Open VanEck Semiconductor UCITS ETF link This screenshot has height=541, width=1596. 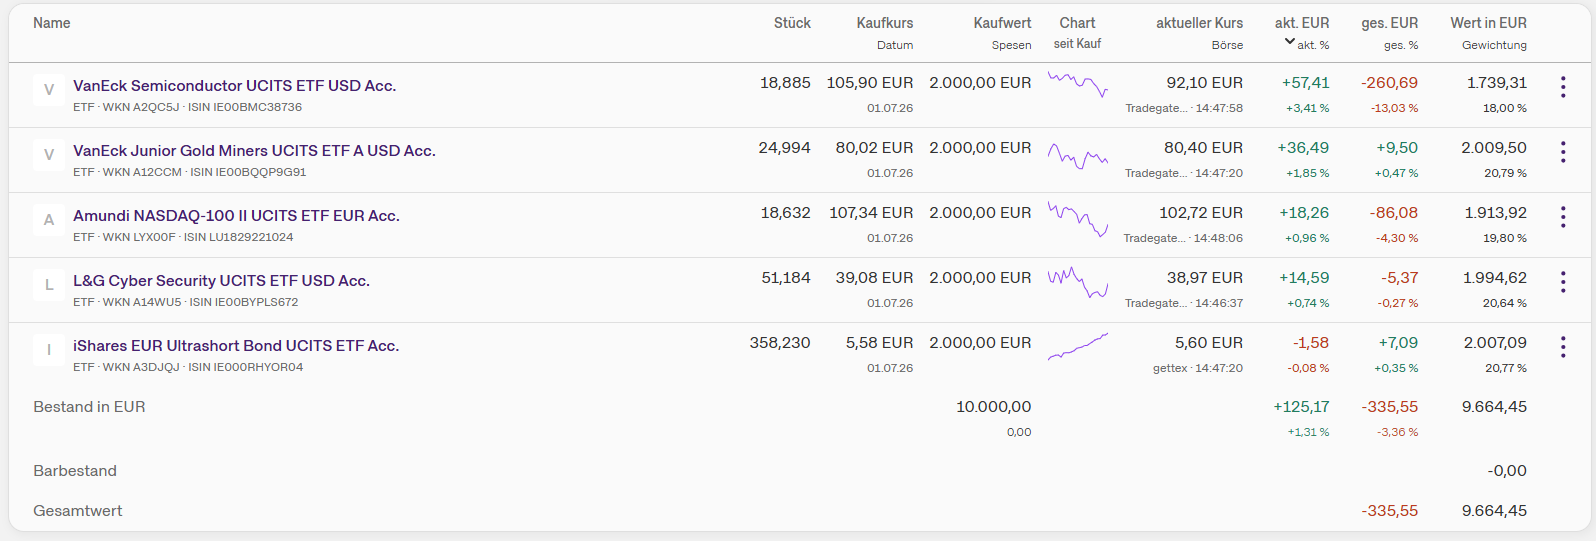[x=234, y=86]
